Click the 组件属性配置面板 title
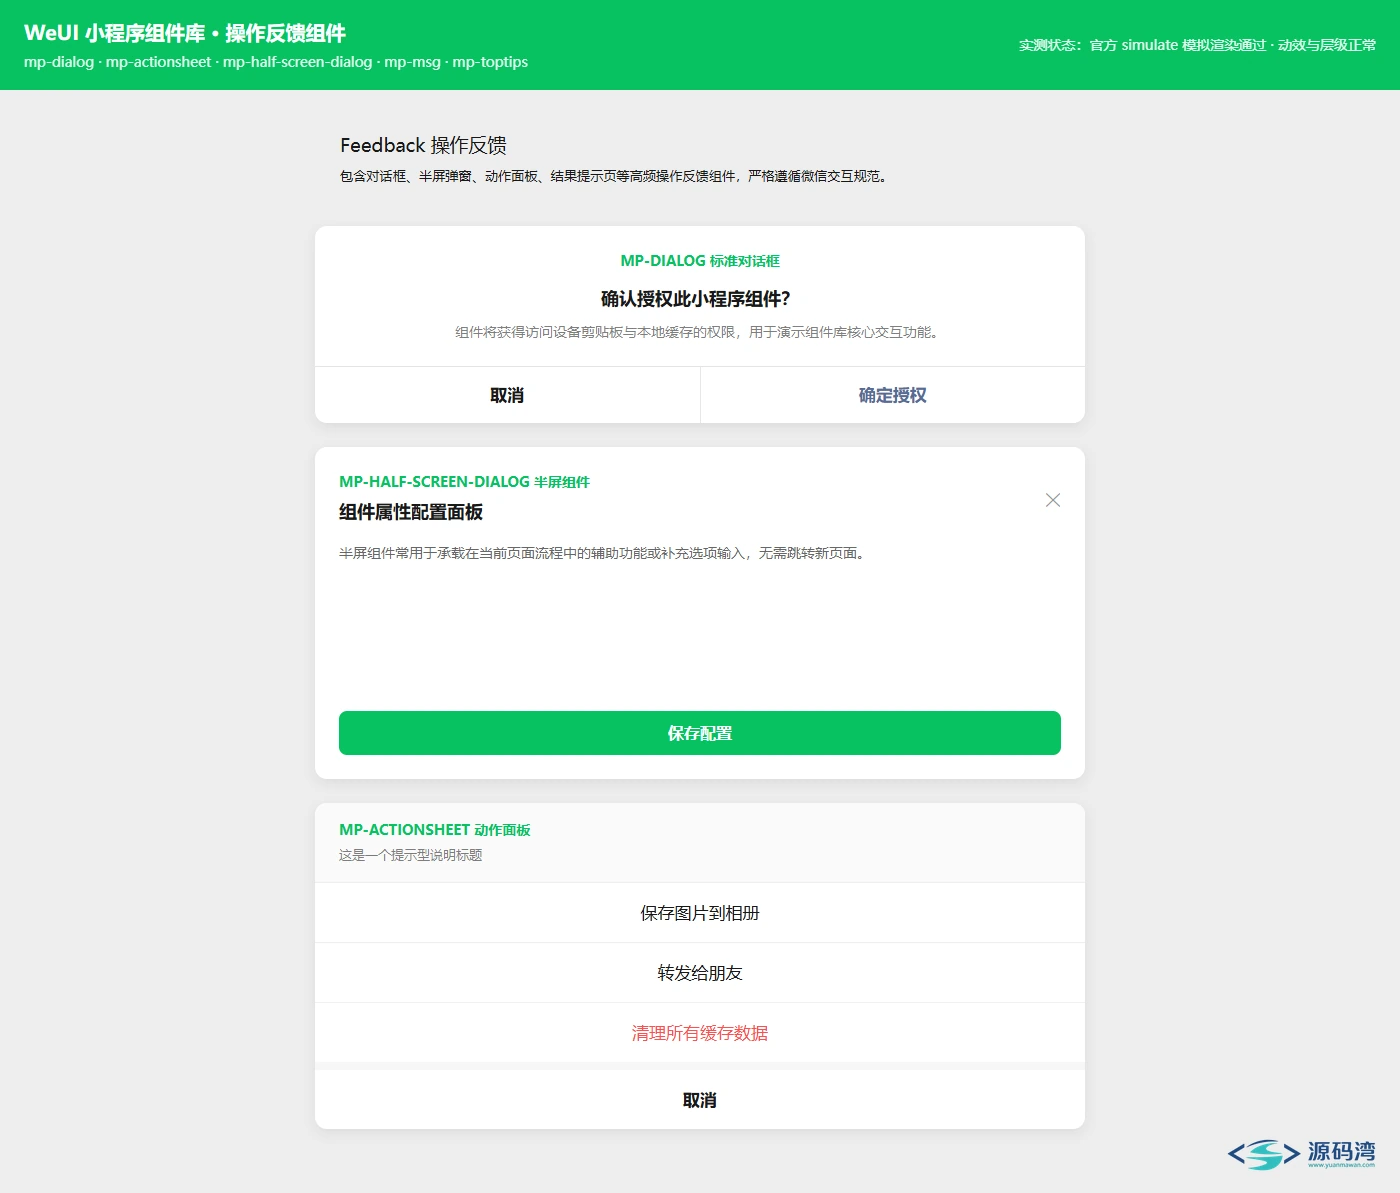1400x1193 pixels. [x=411, y=512]
